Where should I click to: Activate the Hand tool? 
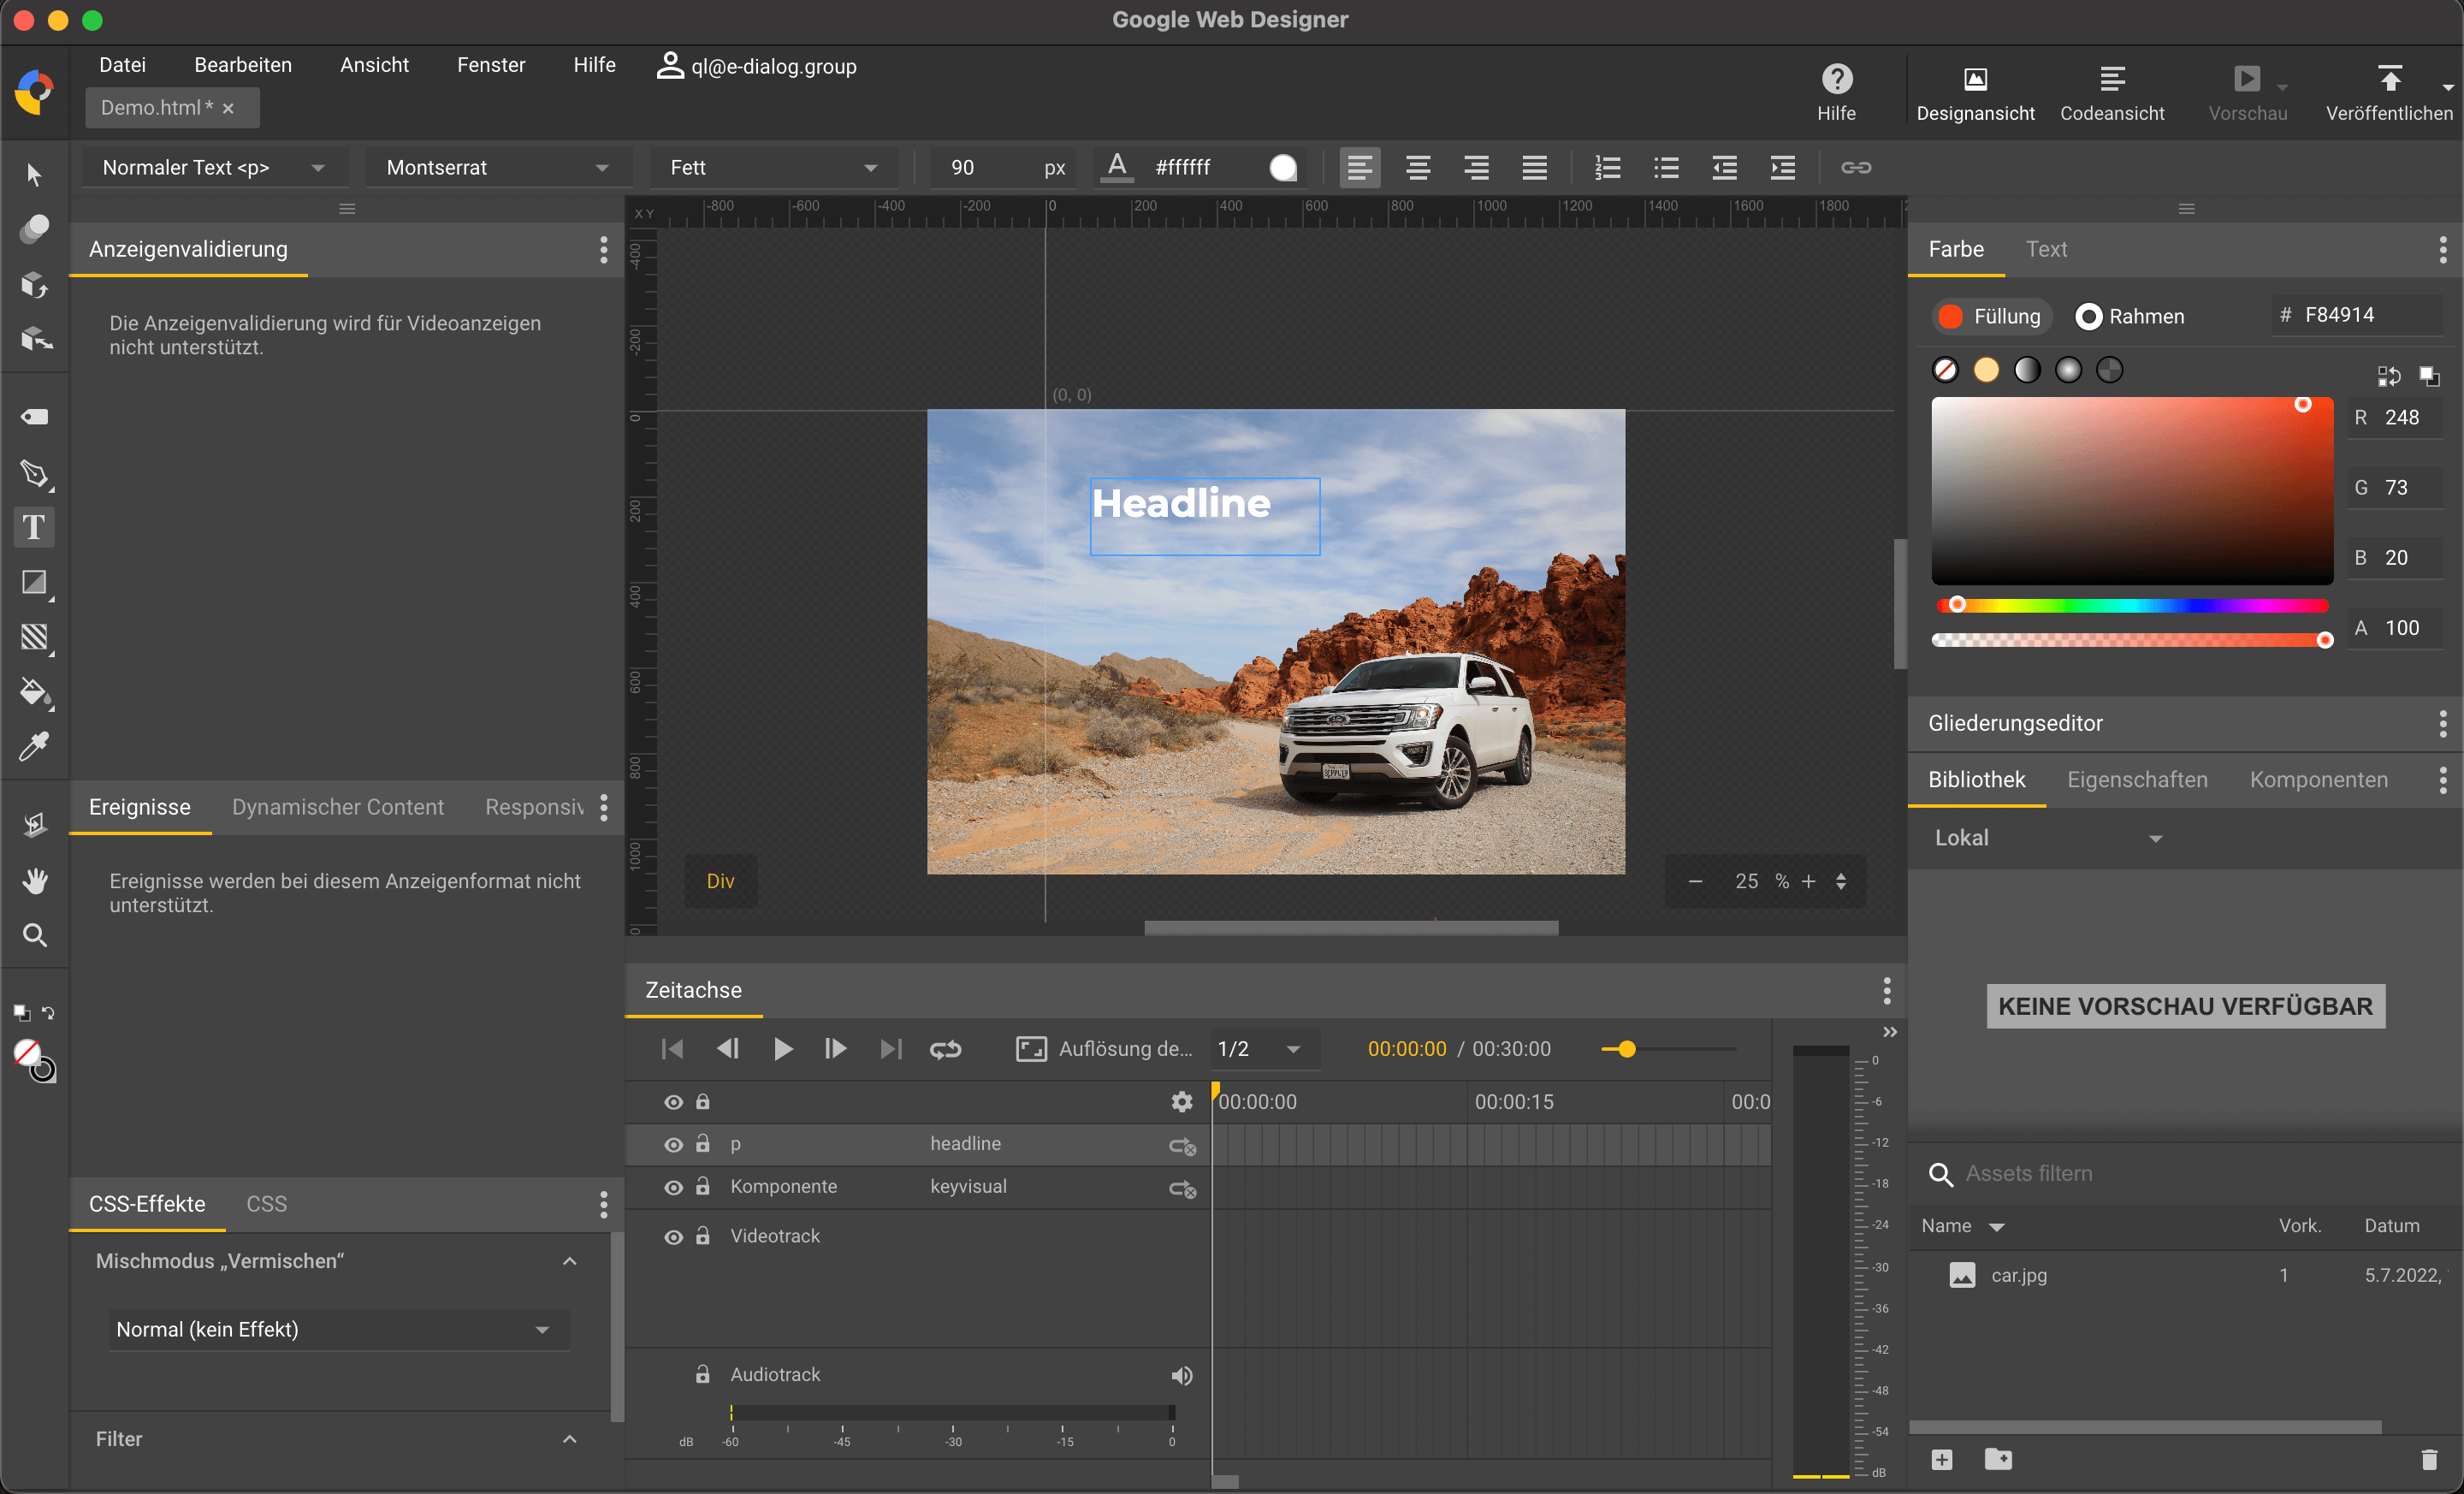[x=34, y=881]
